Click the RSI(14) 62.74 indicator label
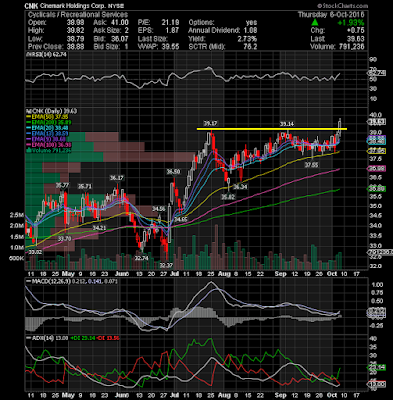The image size is (393, 400). click(47, 54)
